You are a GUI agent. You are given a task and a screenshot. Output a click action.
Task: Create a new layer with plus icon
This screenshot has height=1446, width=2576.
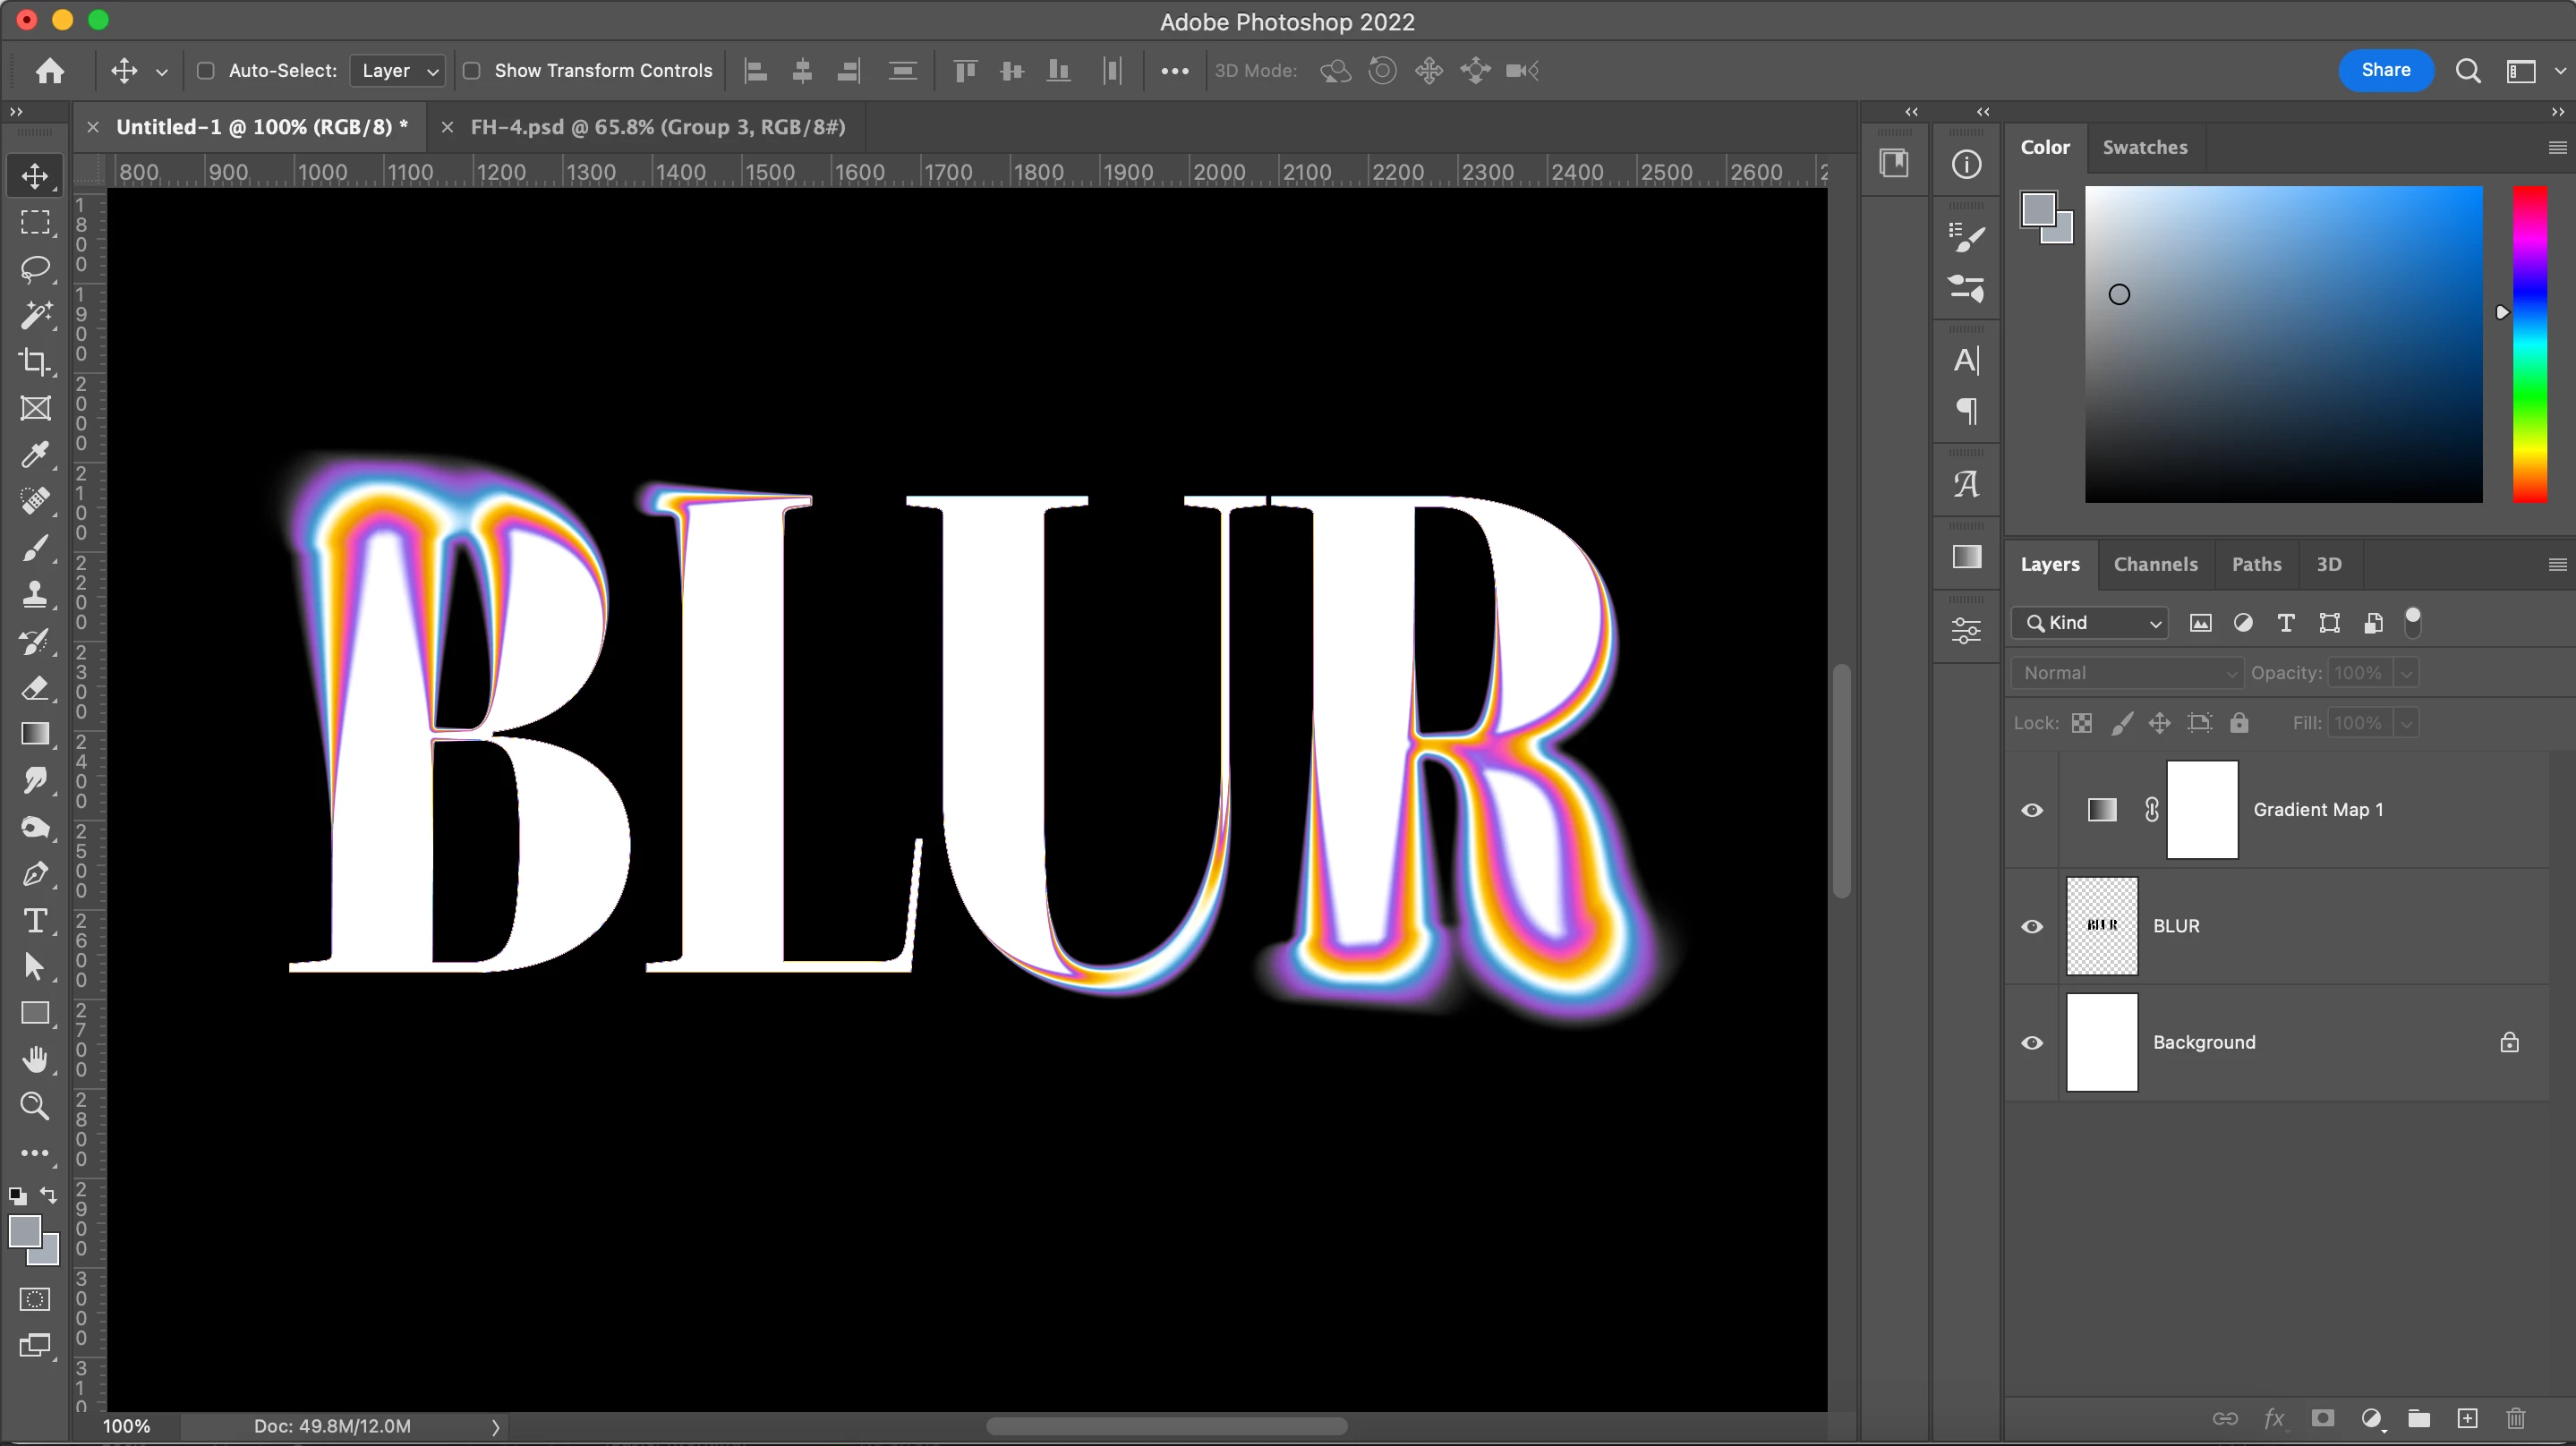tap(2467, 1418)
